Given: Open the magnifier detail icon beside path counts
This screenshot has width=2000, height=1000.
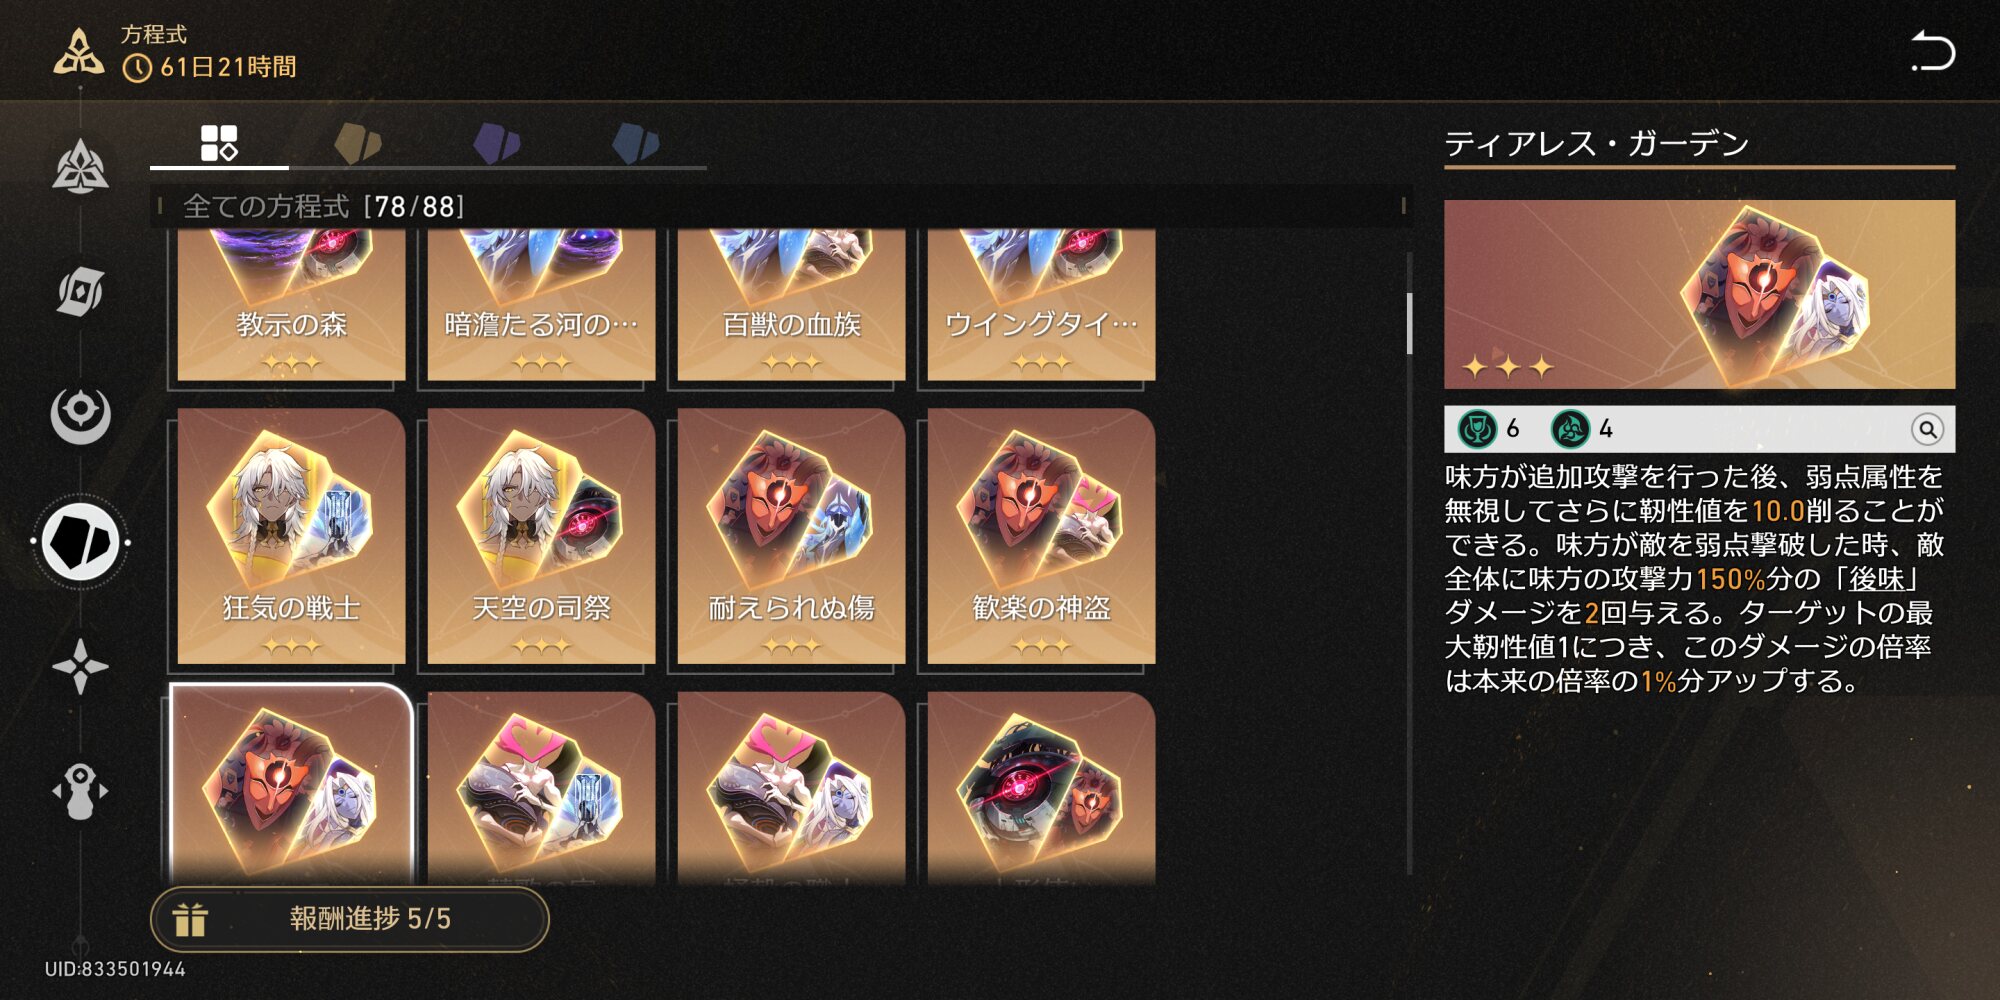Looking at the screenshot, I should tap(1927, 429).
